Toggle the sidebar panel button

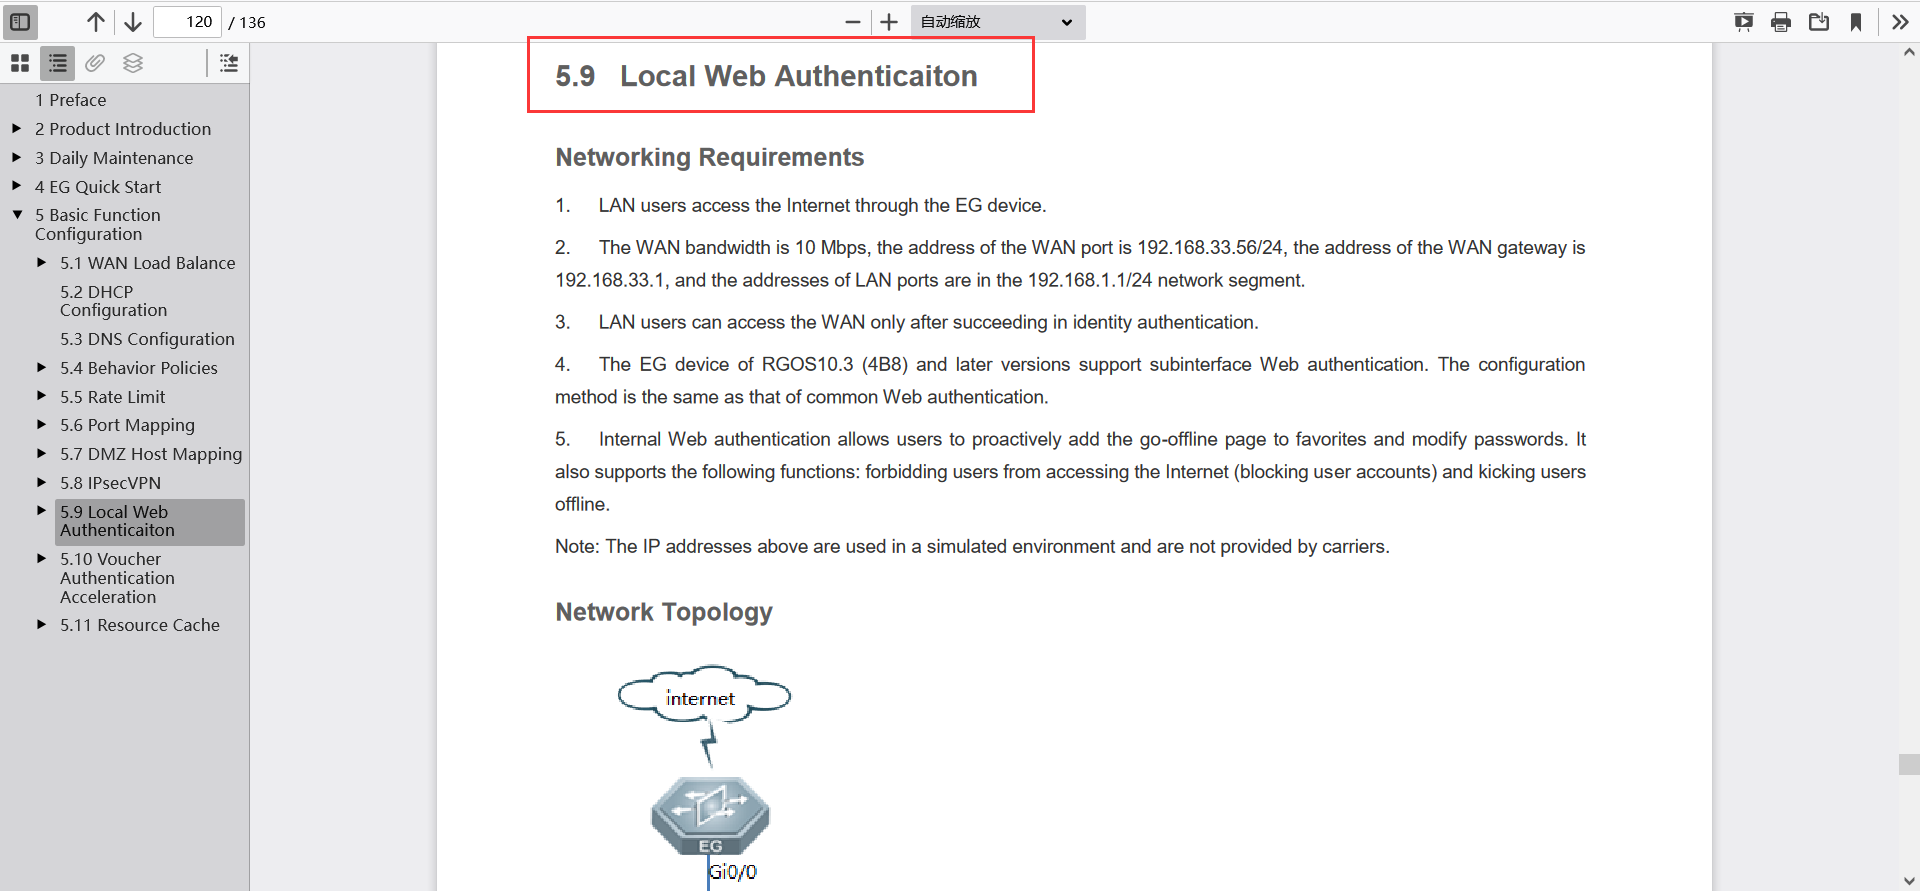point(20,21)
